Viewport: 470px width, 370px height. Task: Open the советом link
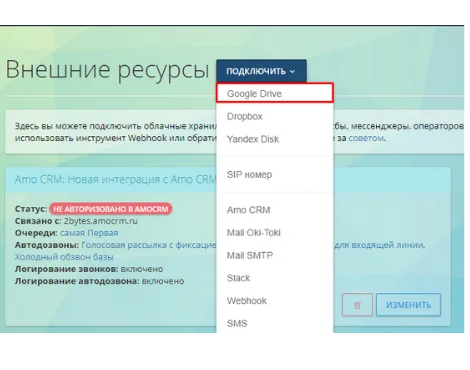click(366, 138)
